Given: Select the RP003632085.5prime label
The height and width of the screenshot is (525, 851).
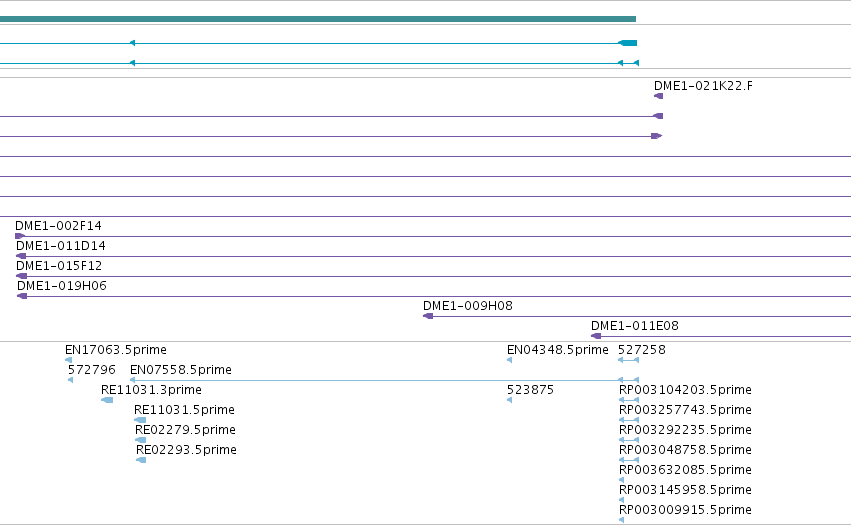Looking at the screenshot, I should pos(685,470).
